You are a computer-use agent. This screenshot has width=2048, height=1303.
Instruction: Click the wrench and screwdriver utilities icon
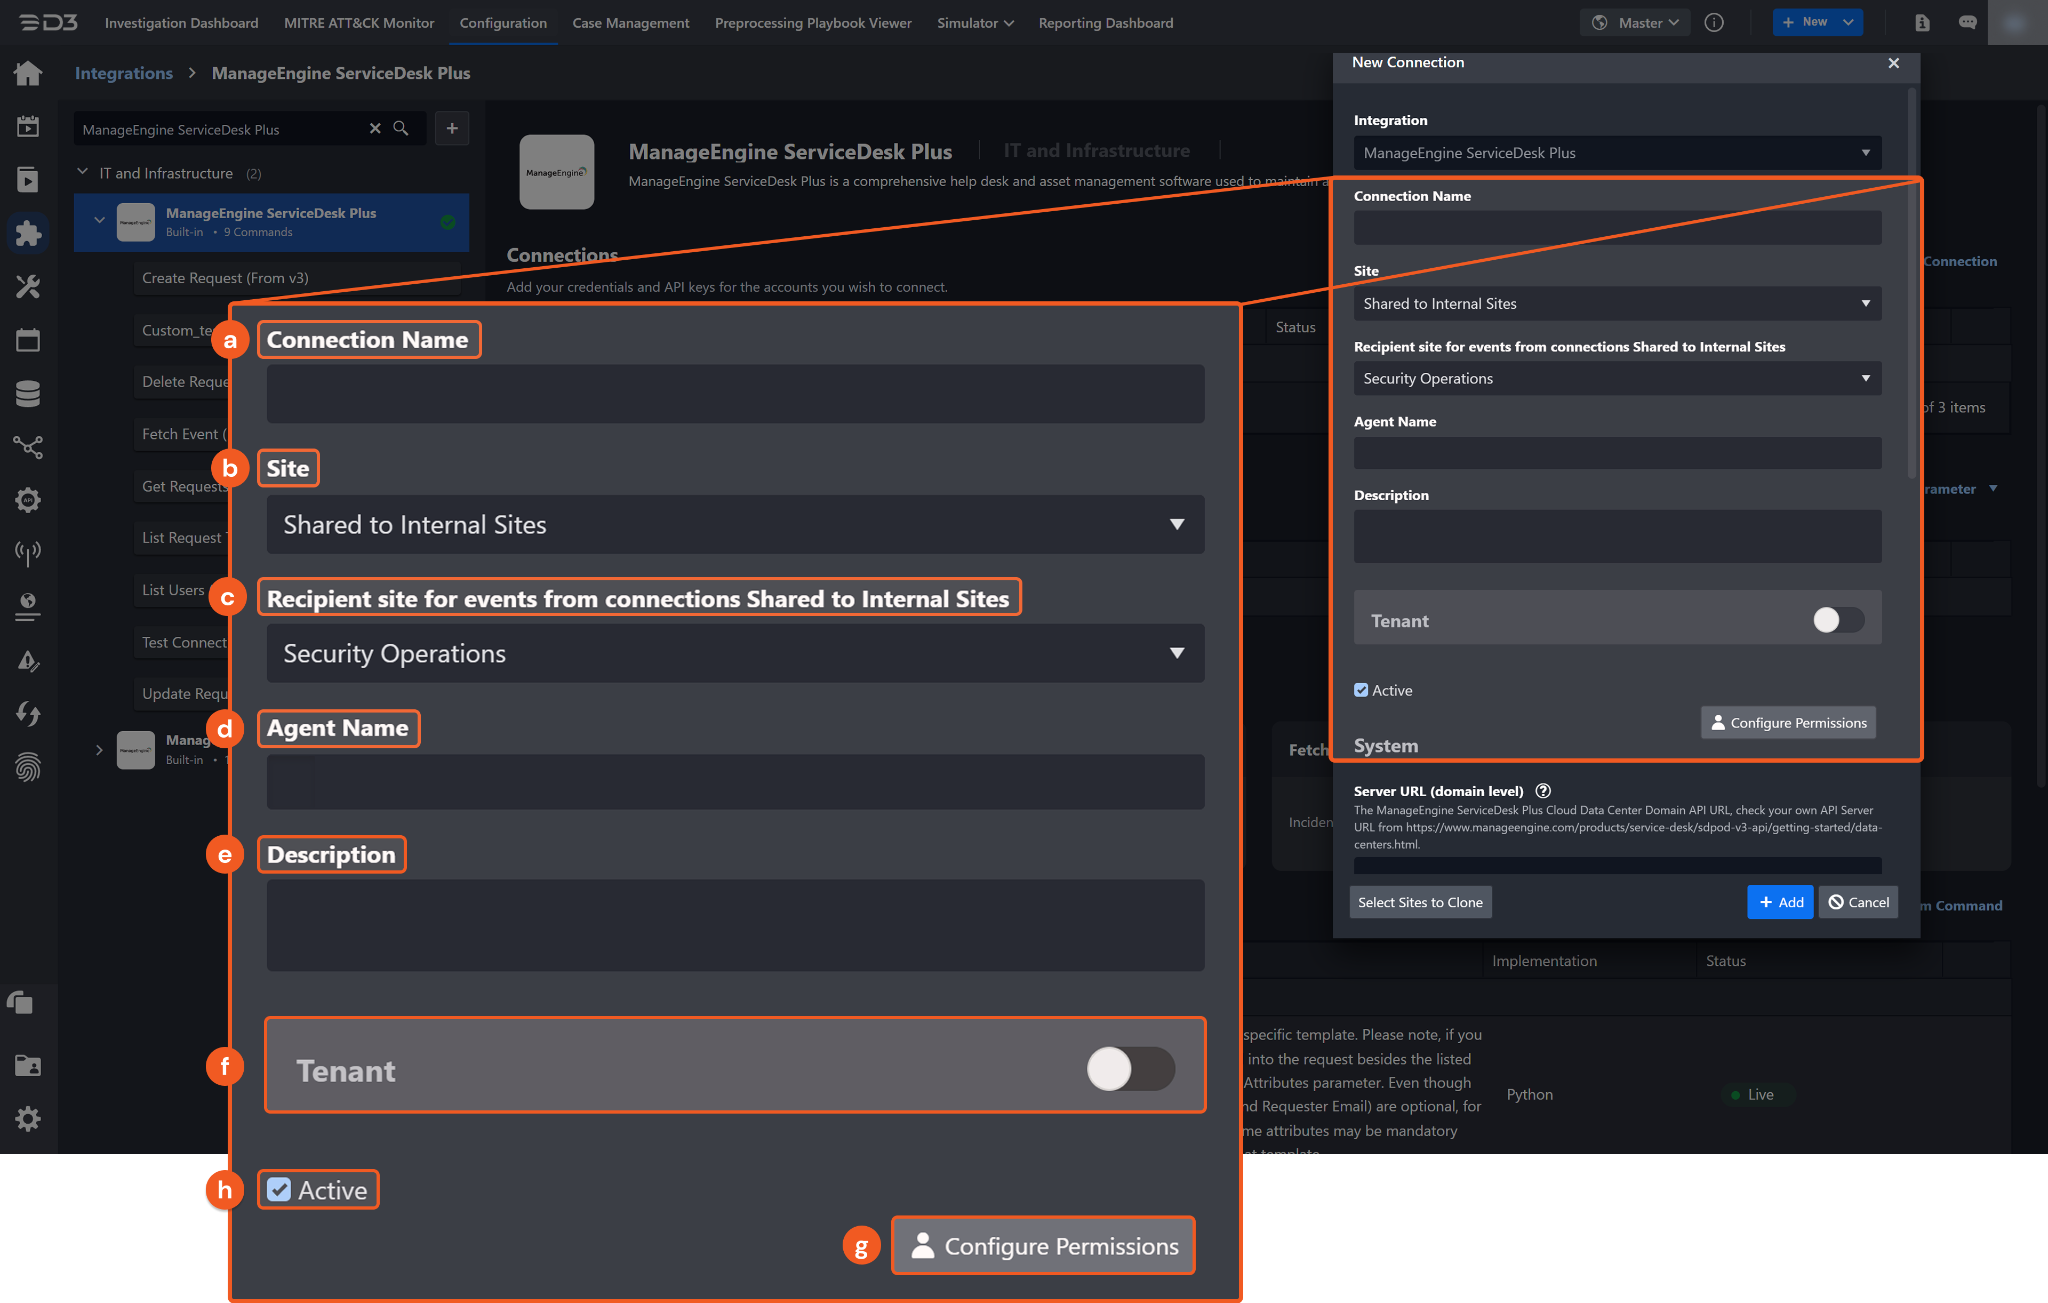click(x=28, y=287)
